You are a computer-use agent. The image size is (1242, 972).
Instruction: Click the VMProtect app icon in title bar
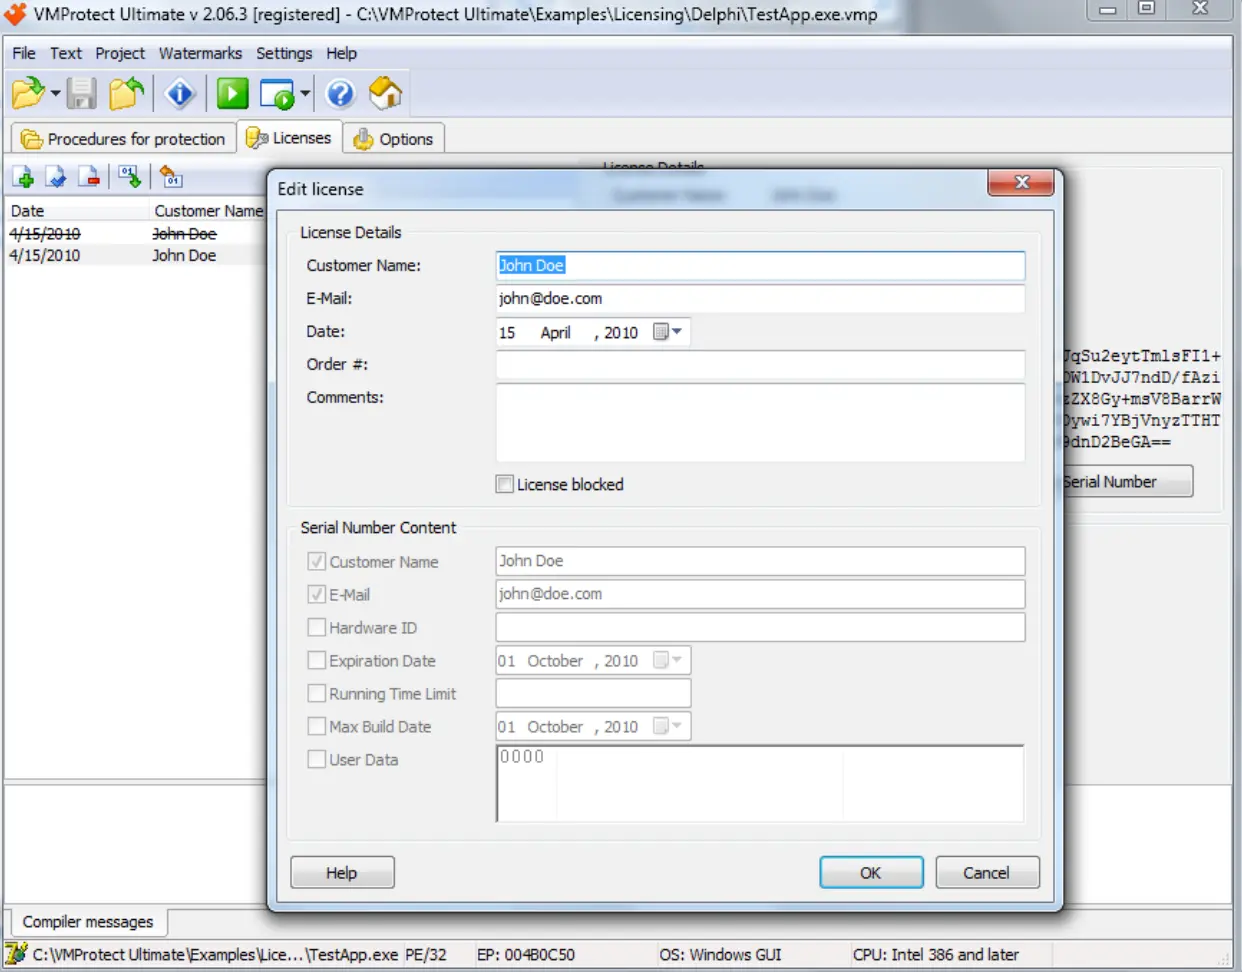coord(15,13)
